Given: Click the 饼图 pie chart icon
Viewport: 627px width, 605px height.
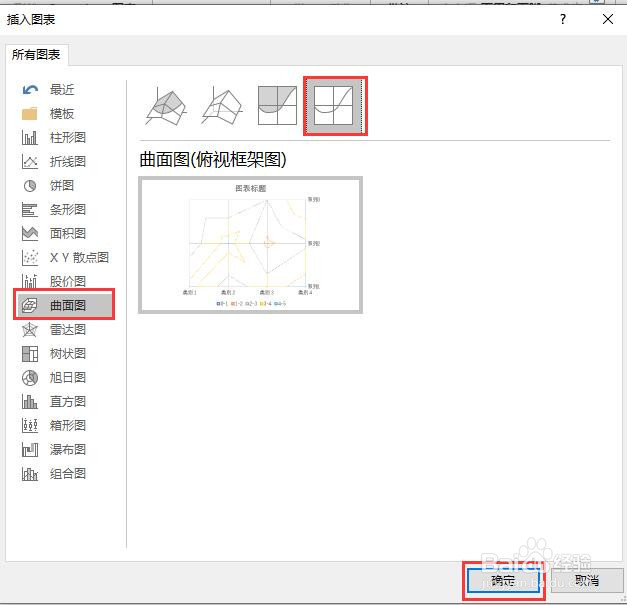Looking at the screenshot, I should [30, 186].
